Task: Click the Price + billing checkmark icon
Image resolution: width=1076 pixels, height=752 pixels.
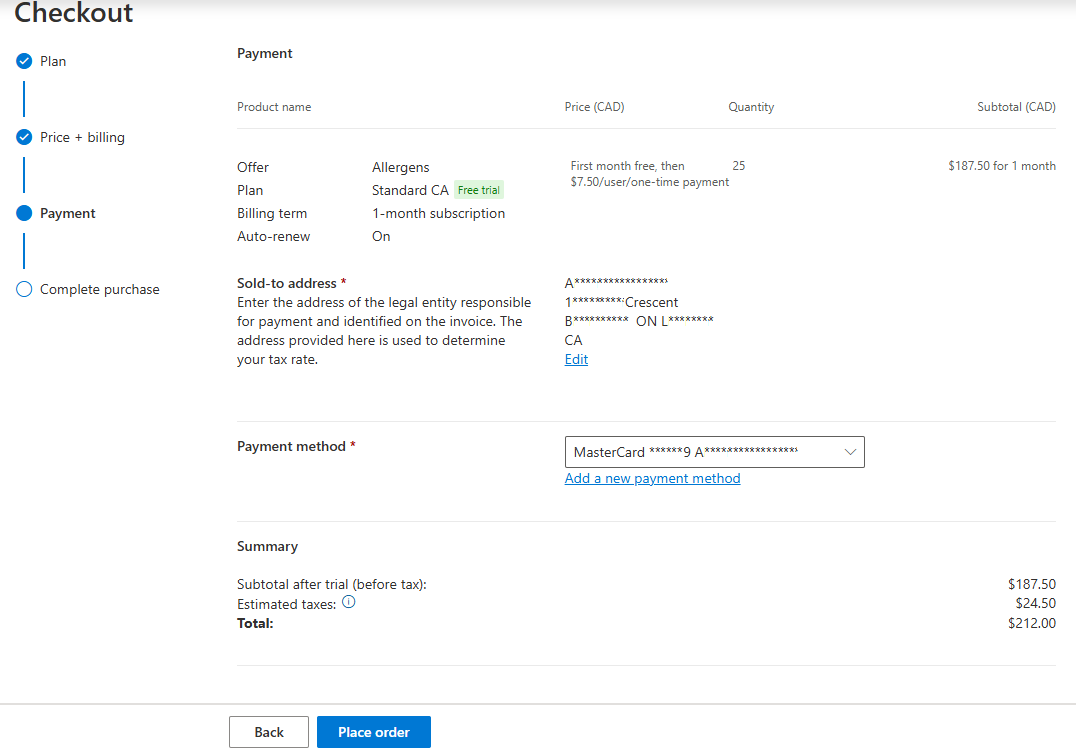Action: (x=24, y=137)
